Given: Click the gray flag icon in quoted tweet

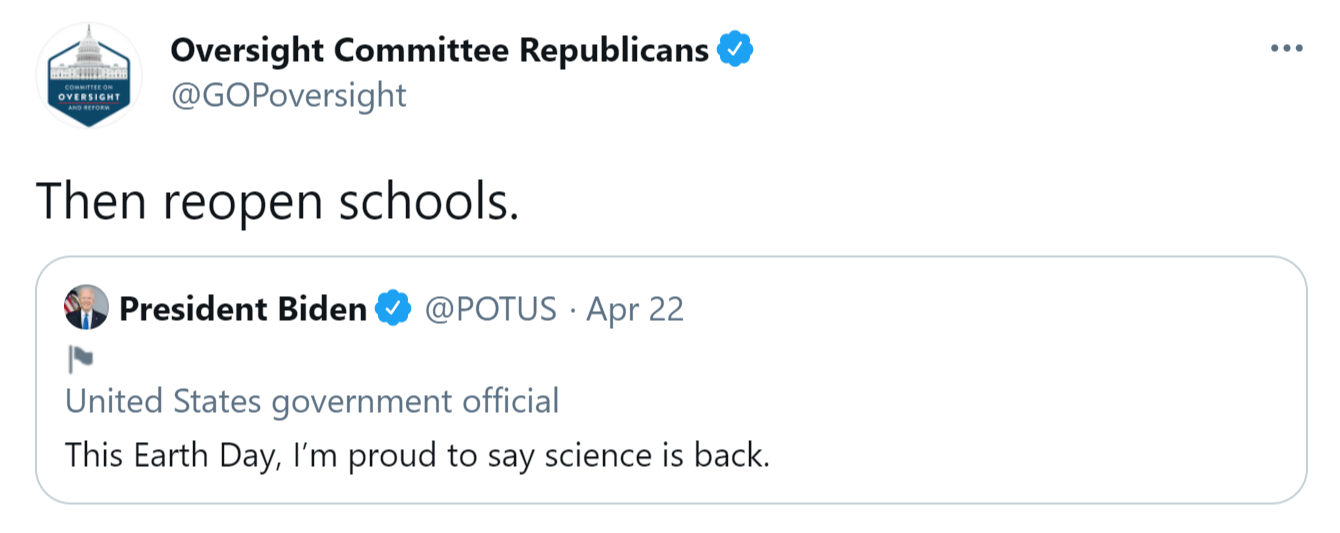Looking at the screenshot, I should 79,357.
